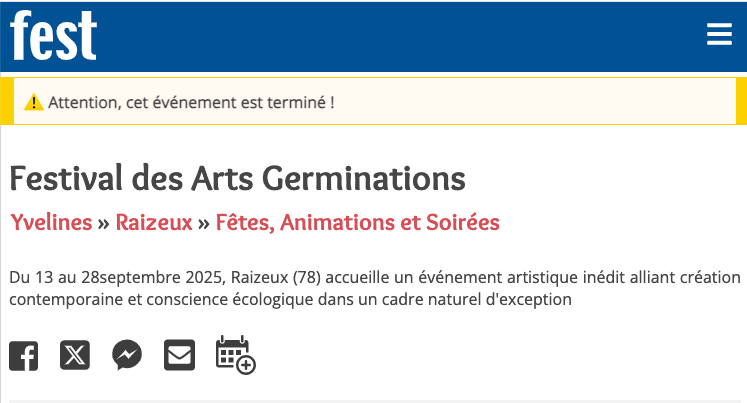Click the blue header bar background
This screenshot has width=747, height=403.
tap(400, 36)
